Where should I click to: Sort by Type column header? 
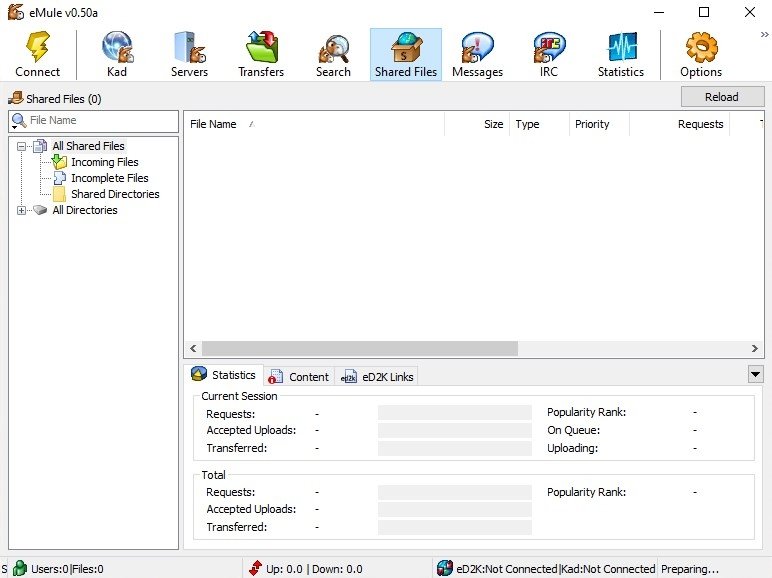(539, 124)
